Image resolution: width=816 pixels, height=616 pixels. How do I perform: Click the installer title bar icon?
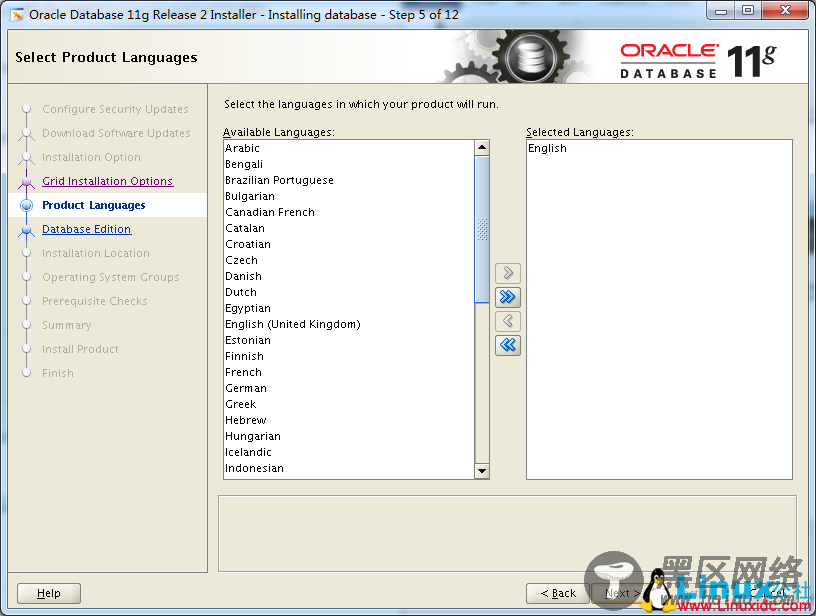point(17,15)
